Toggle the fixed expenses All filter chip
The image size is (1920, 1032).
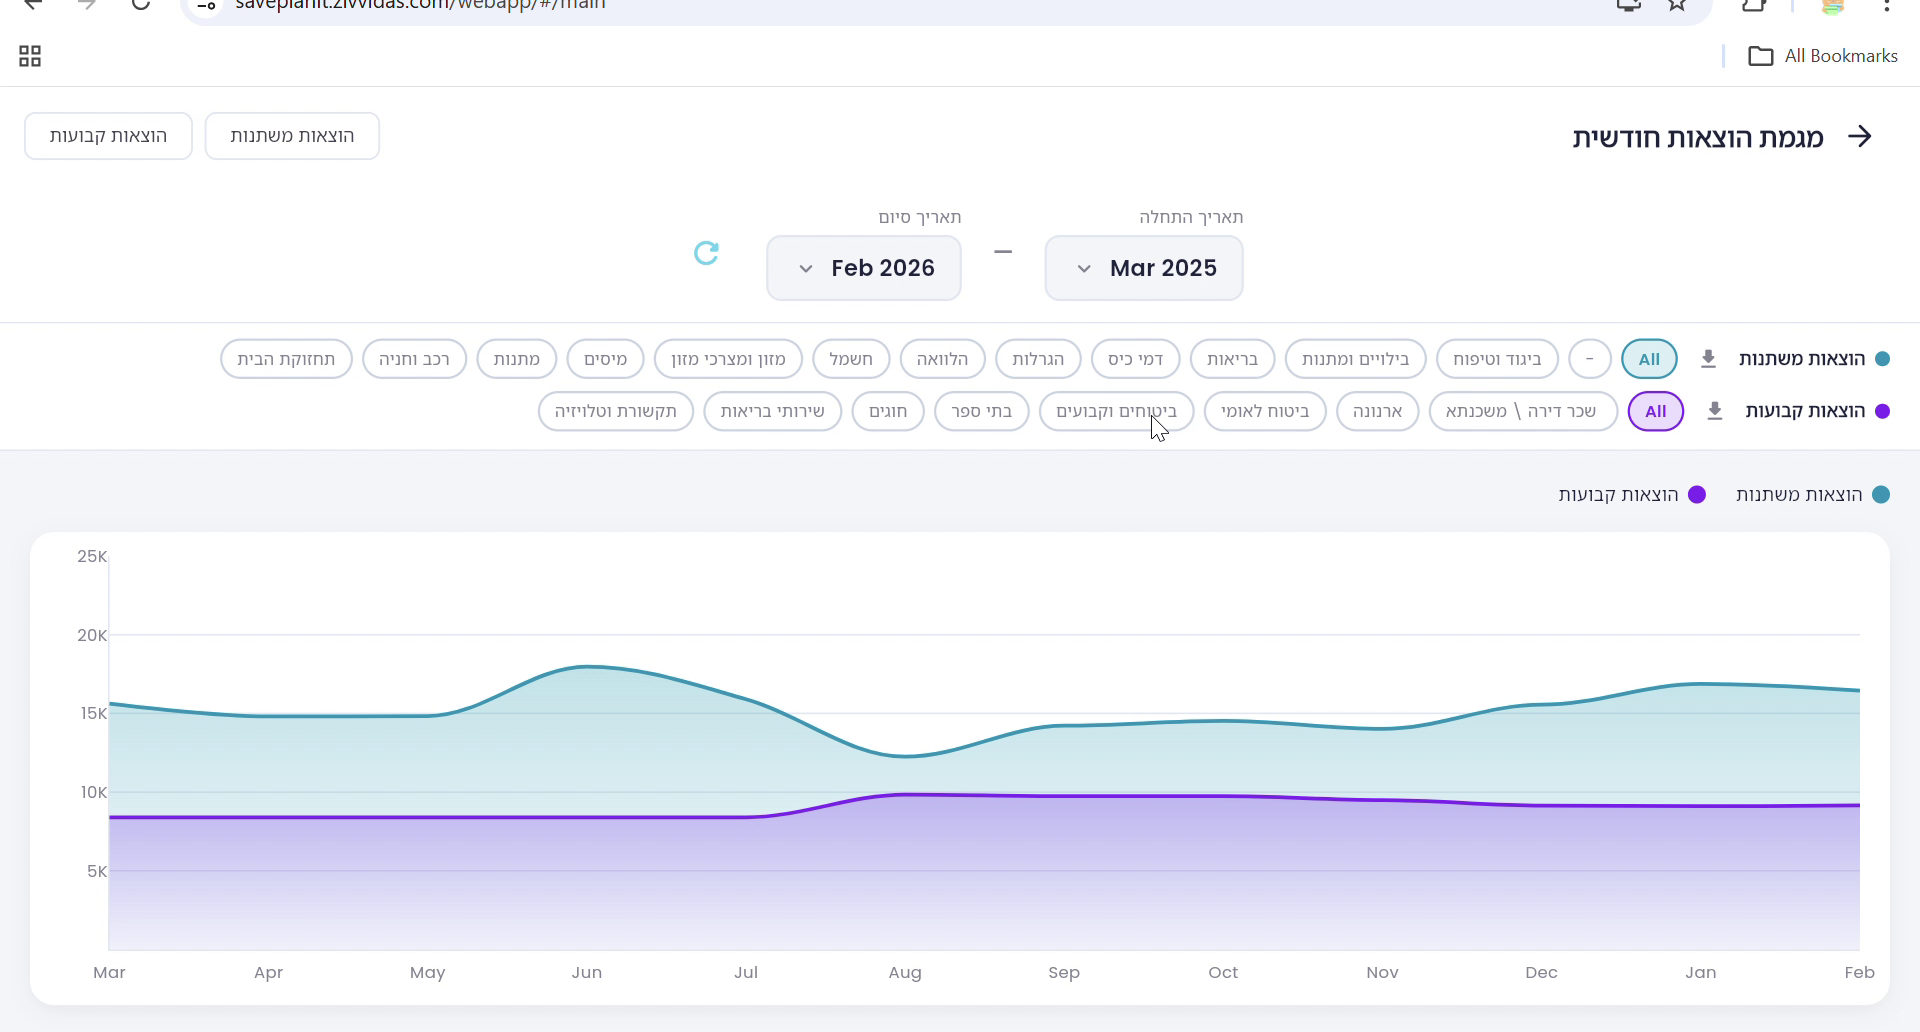1655,411
